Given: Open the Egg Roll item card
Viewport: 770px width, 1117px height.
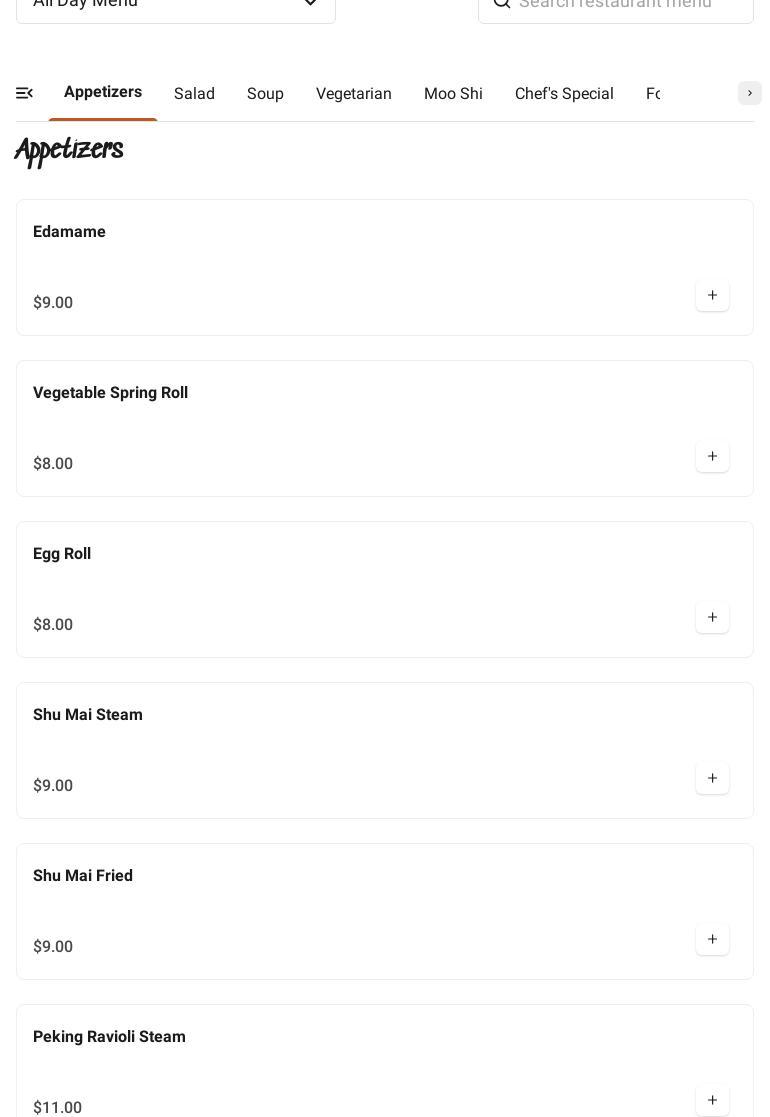Looking at the screenshot, I should (x=385, y=589).
